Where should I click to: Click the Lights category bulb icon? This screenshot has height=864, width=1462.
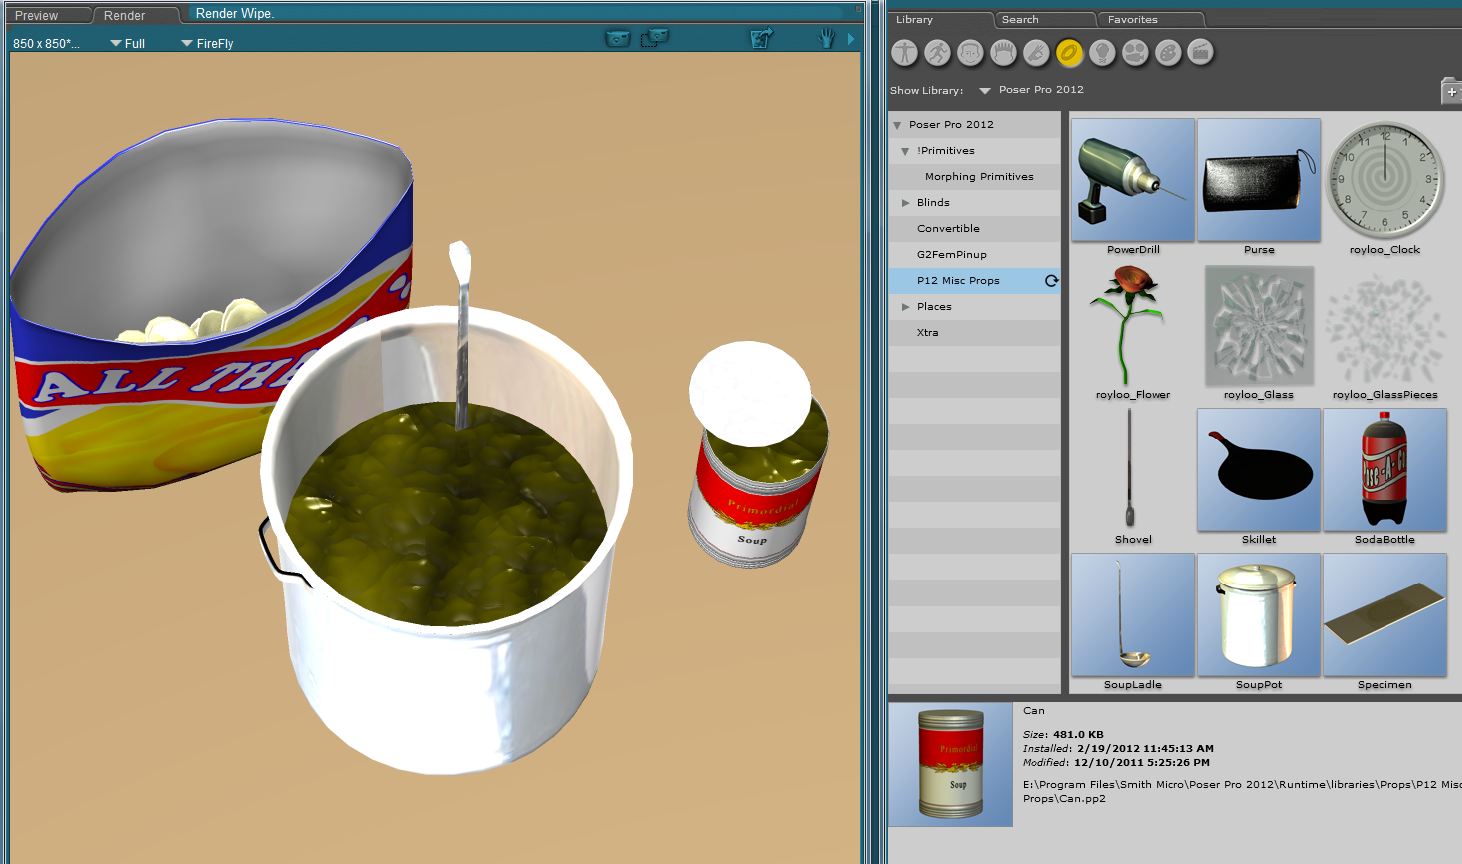[x=1102, y=53]
